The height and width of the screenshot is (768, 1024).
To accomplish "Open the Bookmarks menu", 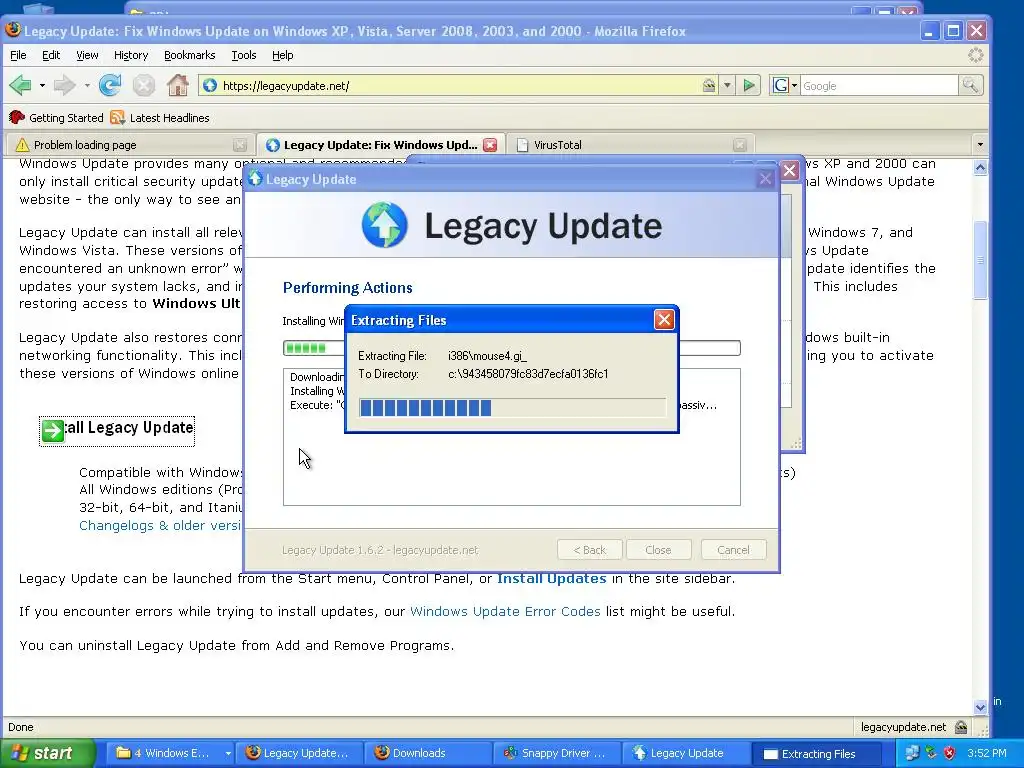I will tap(189, 56).
